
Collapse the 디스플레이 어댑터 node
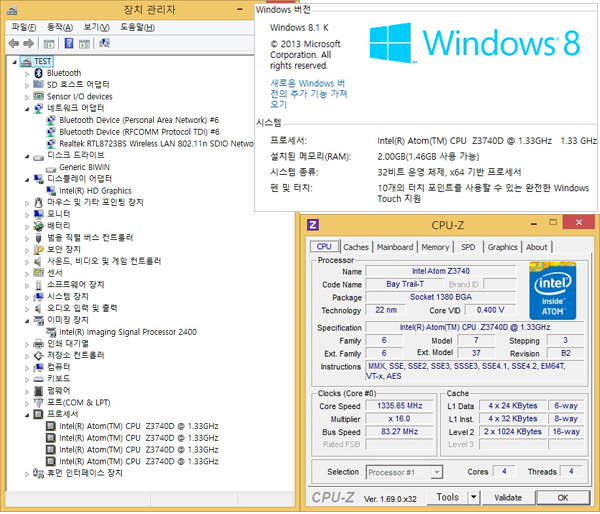coord(27,180)
